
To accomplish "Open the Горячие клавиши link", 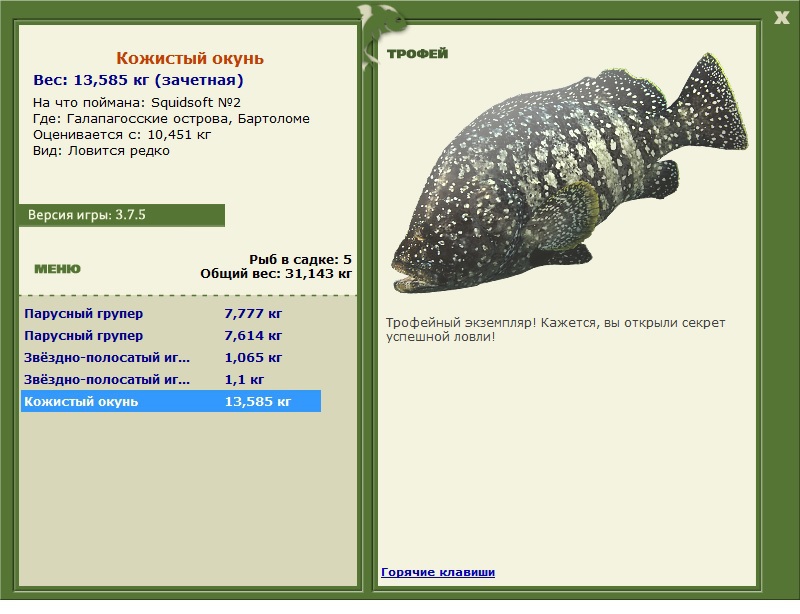I will [438, 572].
